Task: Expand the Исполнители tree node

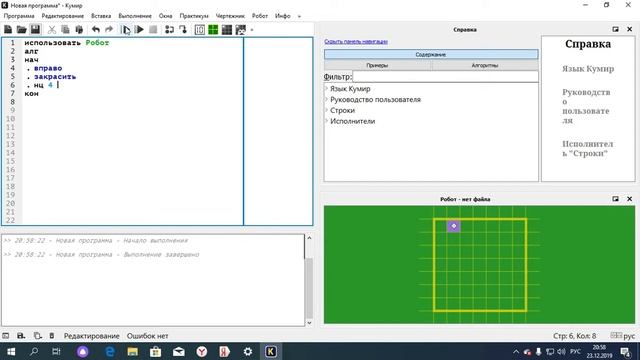Action: click(327, 121)
